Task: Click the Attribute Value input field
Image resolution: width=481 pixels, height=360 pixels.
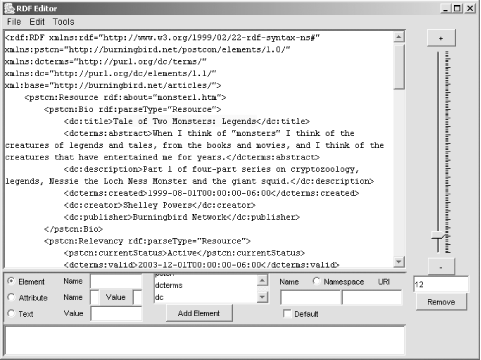Action: (x=138, y=297)
